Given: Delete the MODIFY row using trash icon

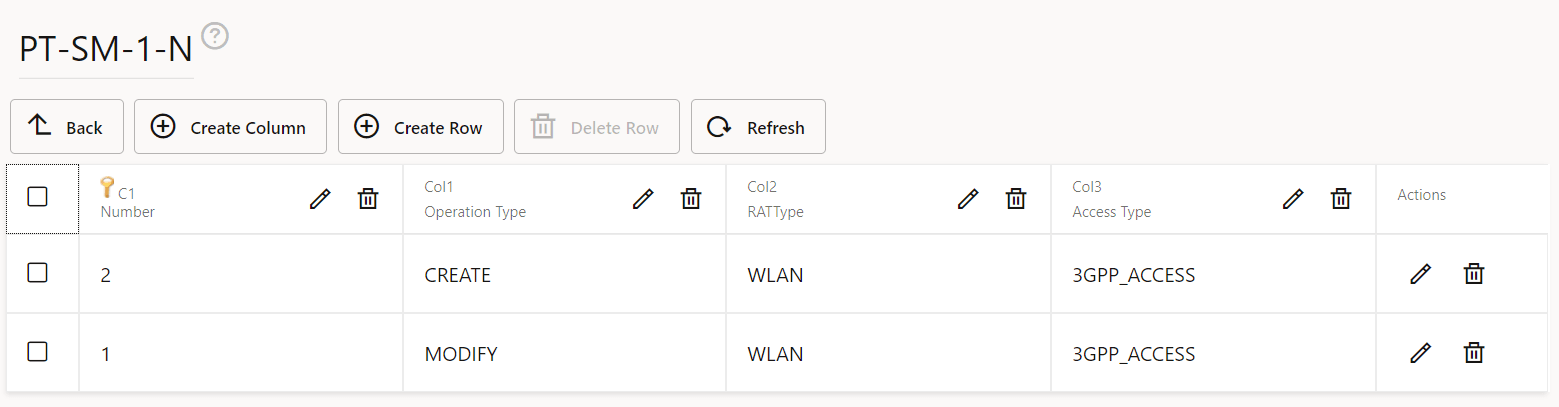Looking at the screenshot, I should tap(1474, 353).
